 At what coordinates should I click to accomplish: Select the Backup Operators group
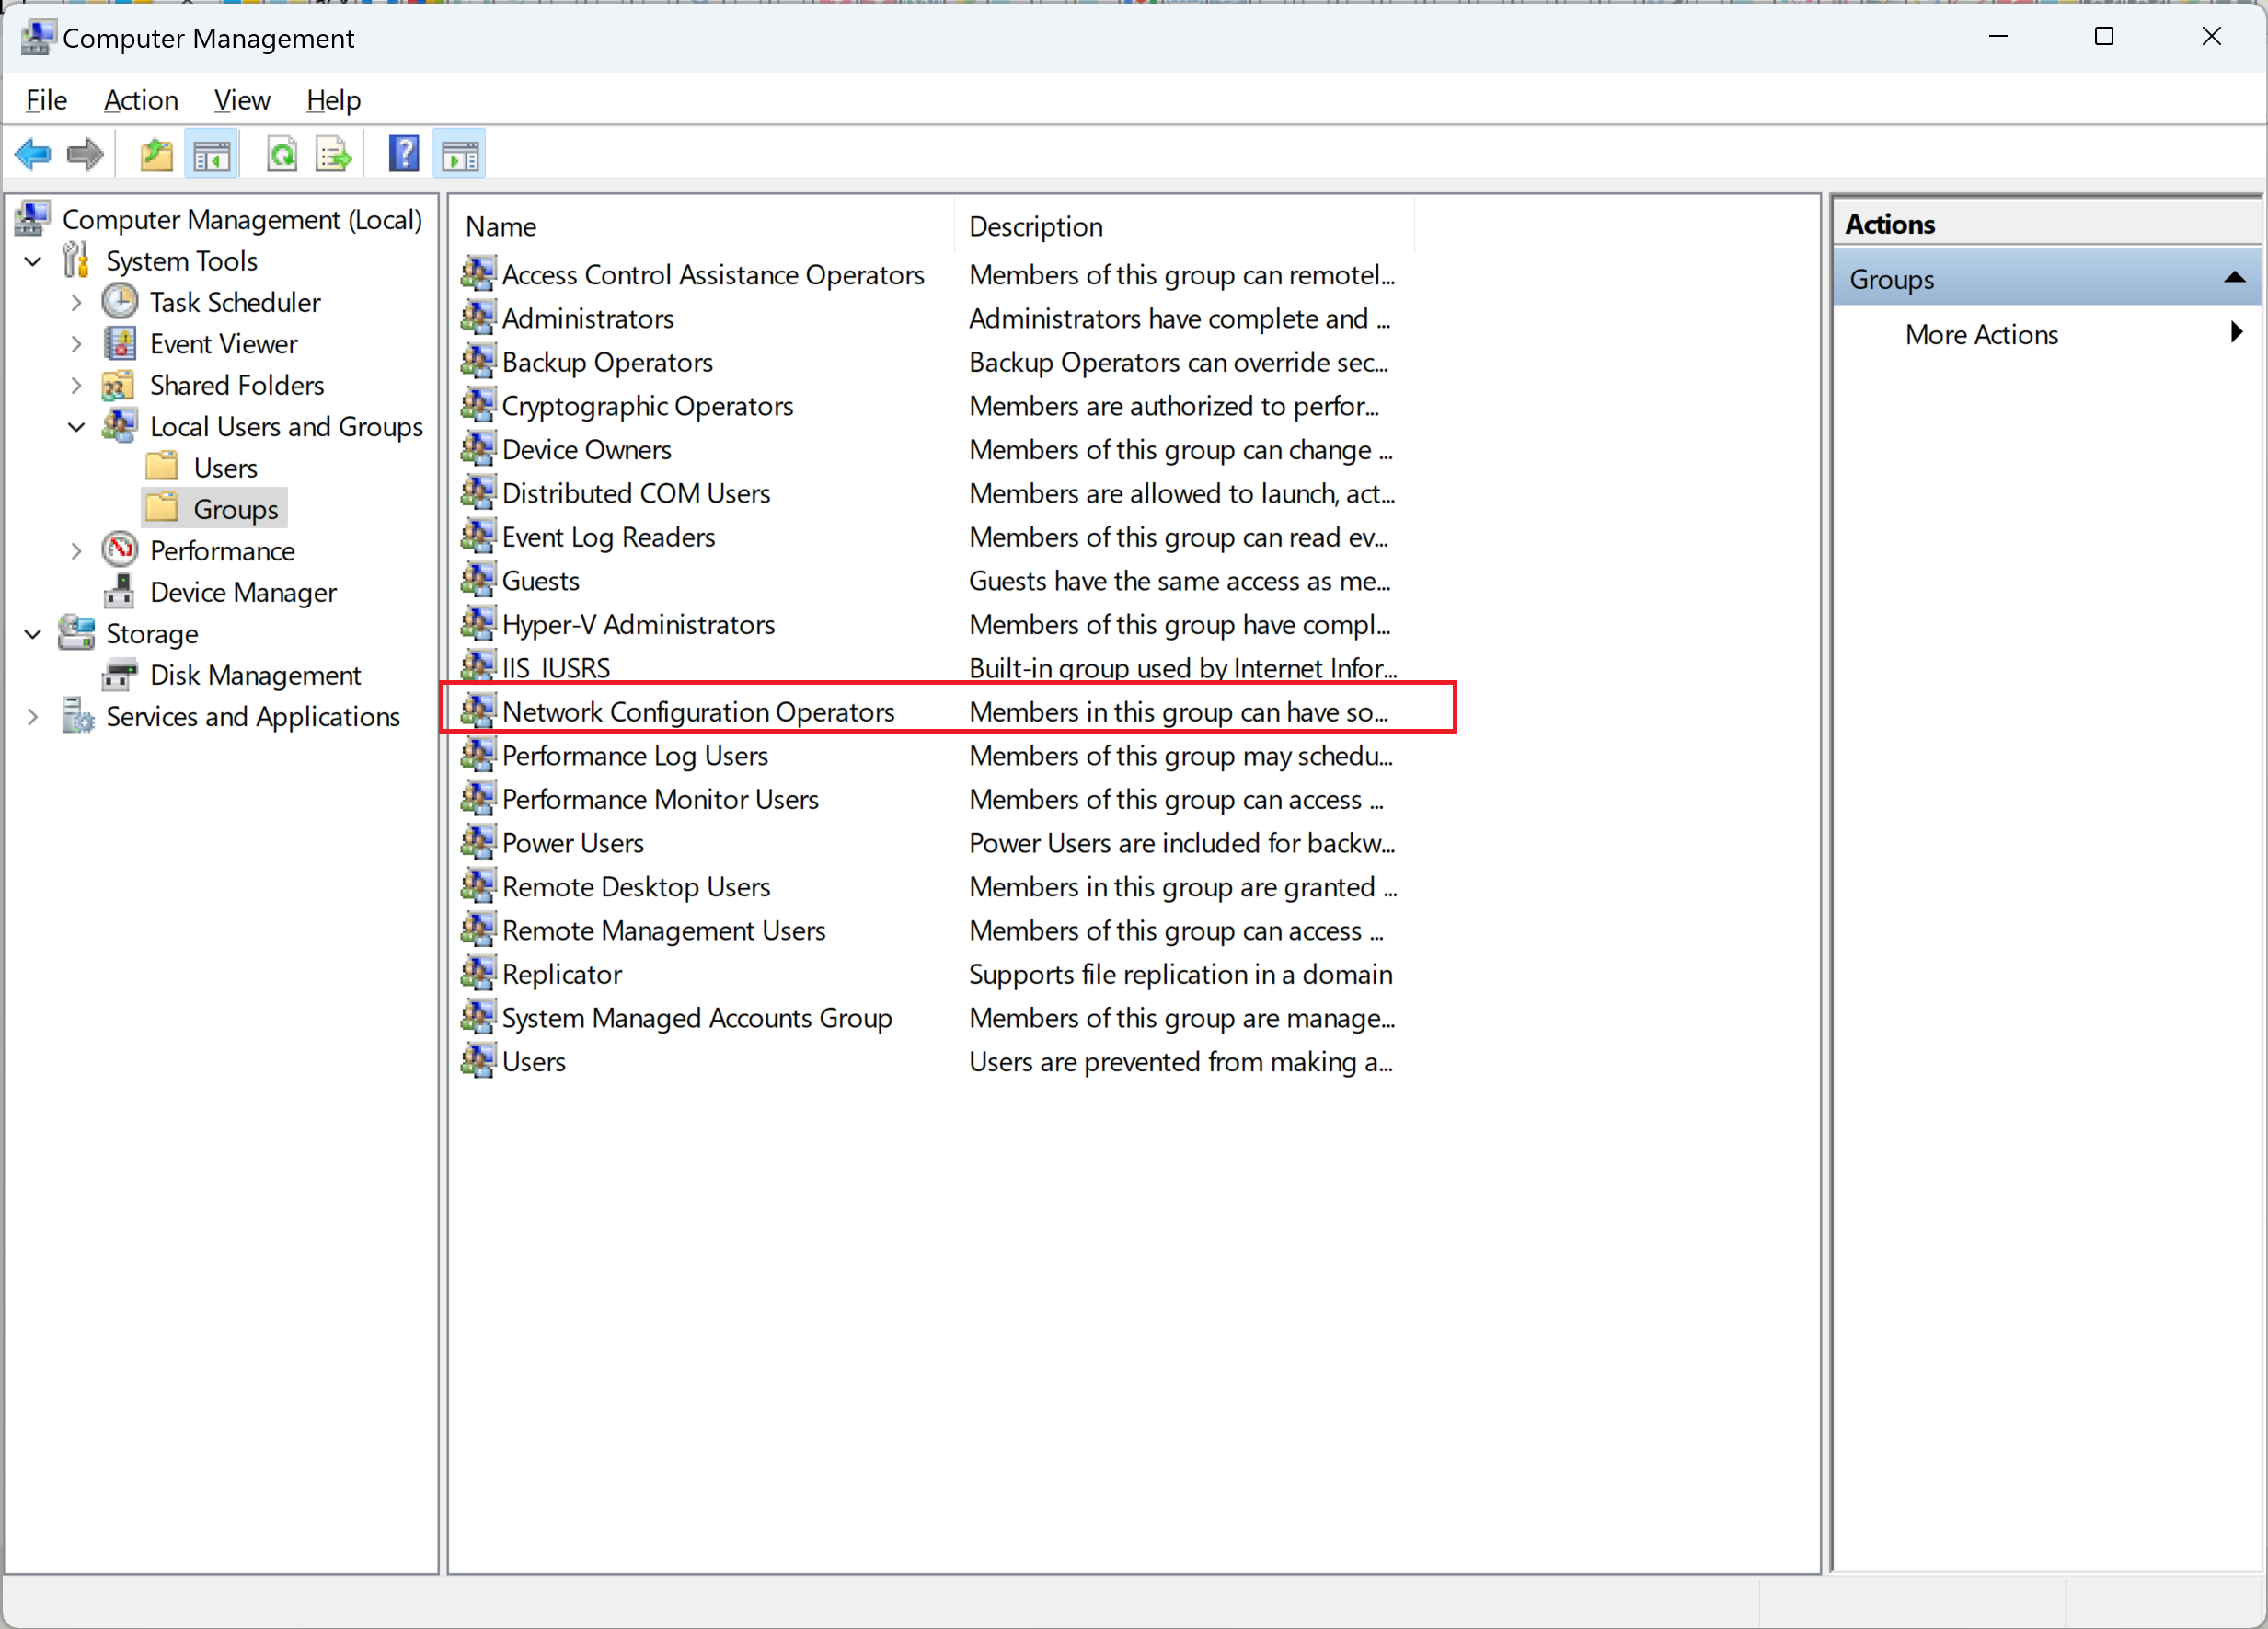coord(607,362)
